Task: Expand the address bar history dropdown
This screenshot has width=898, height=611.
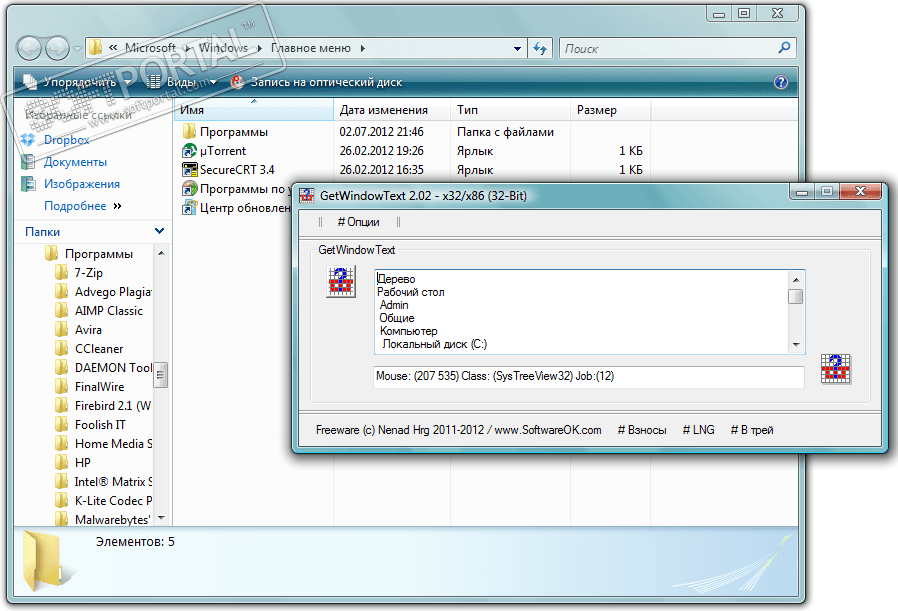Action: (x=517, y=49)
